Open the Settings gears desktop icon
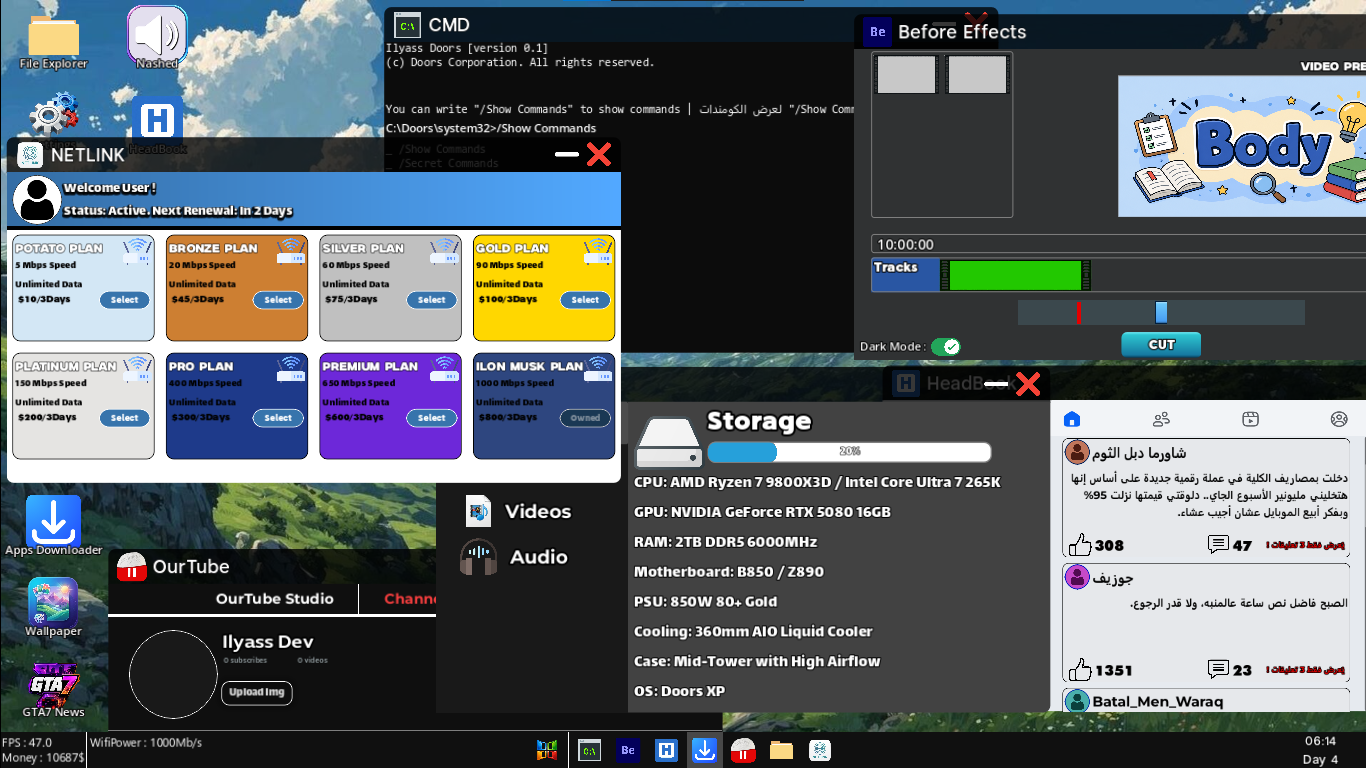Image resolution: width=1366 pixels, height=768 pixels. [54, 114]
